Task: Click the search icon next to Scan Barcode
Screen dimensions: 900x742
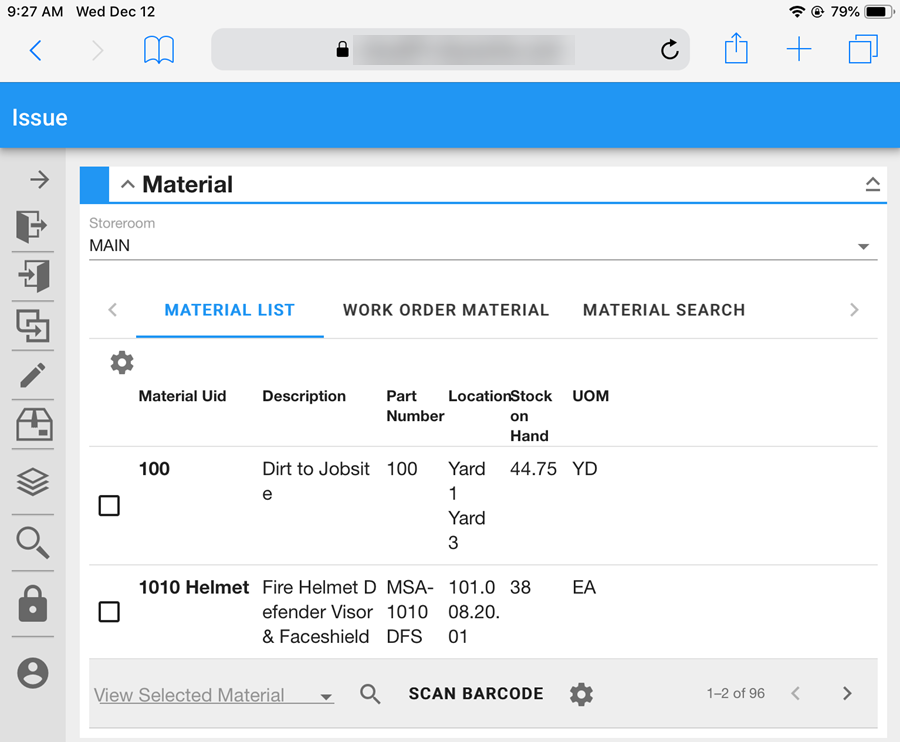Action: (x=370, y=694)
